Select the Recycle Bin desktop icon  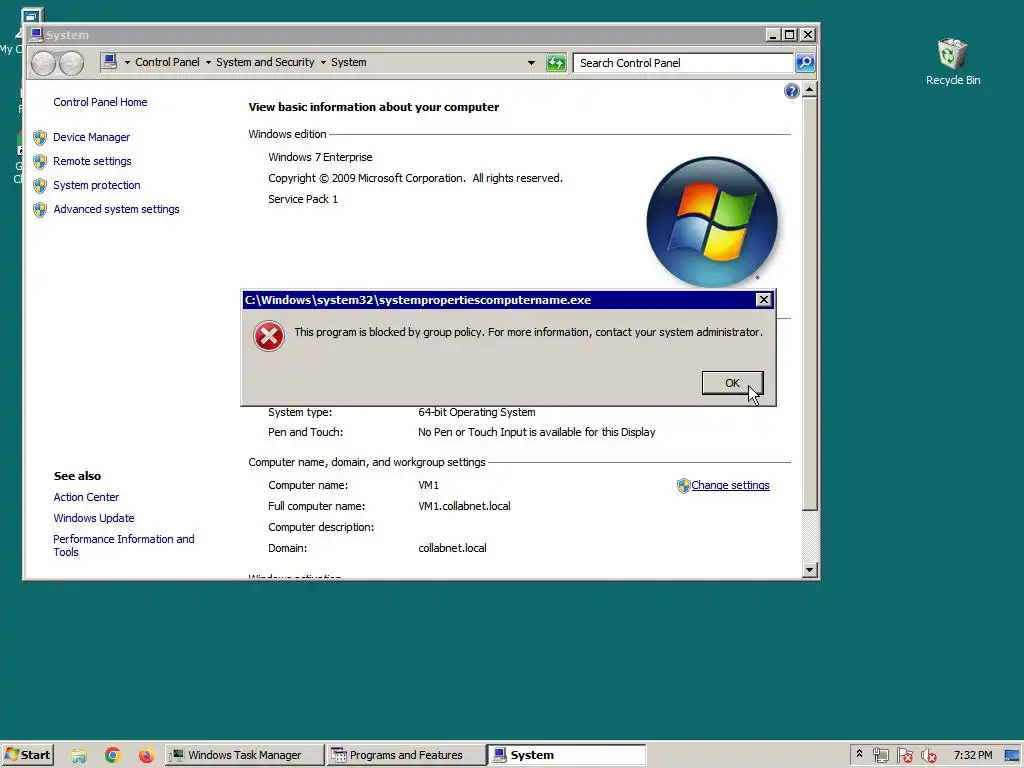953,63
